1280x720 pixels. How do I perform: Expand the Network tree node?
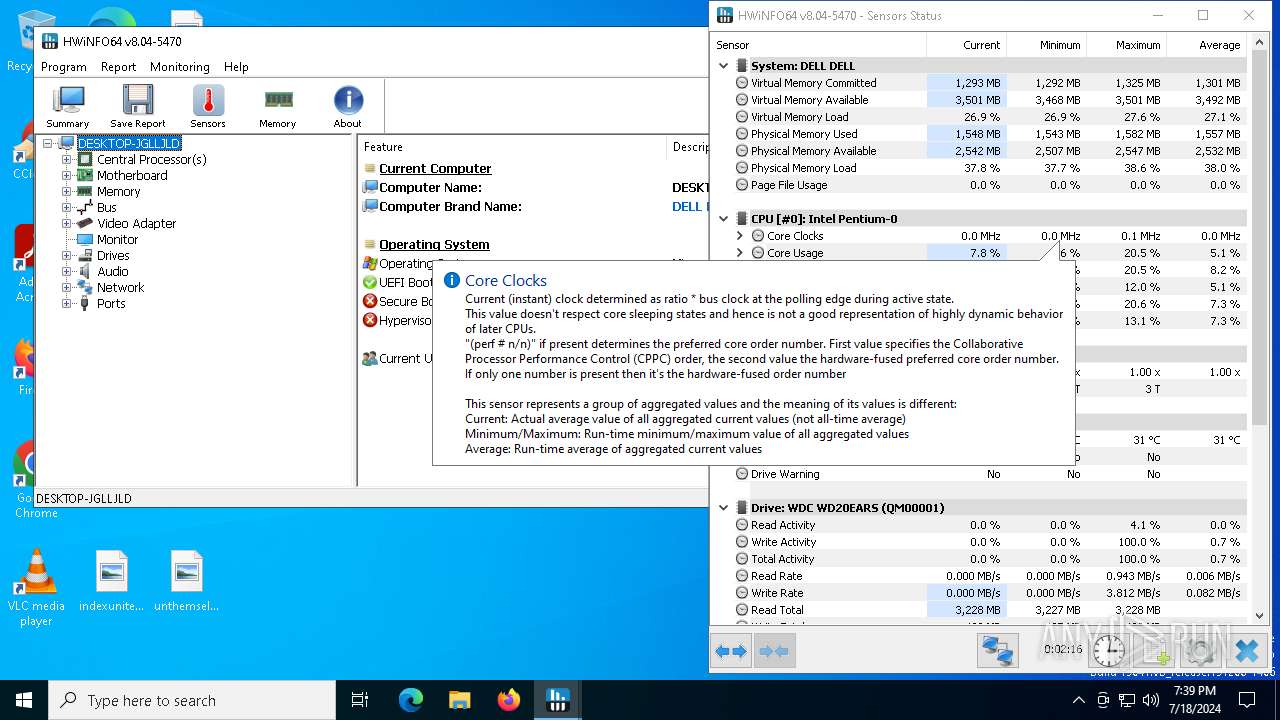pyautogui.click(x=67, y=287)
